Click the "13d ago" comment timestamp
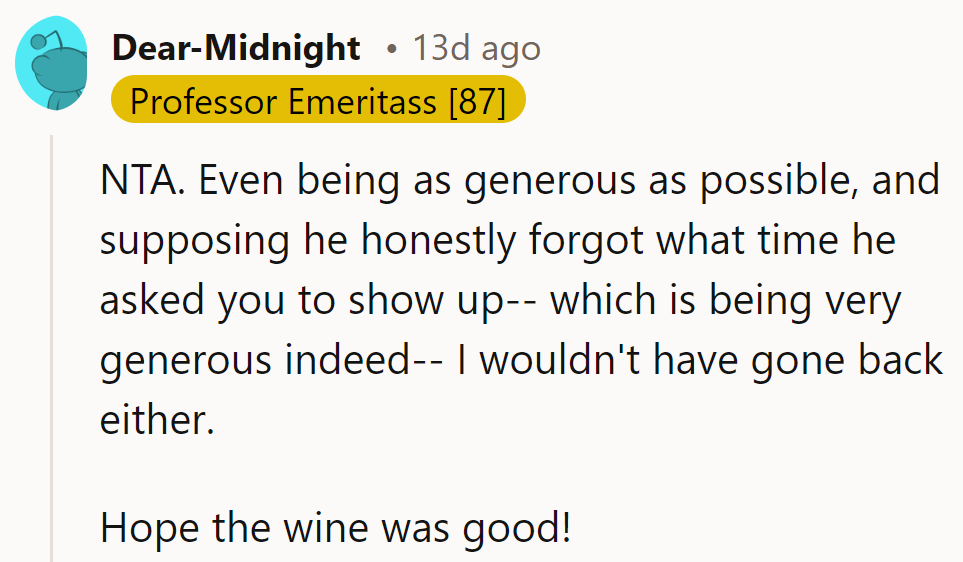Viewport: 963px width, 562px height. 477,47
